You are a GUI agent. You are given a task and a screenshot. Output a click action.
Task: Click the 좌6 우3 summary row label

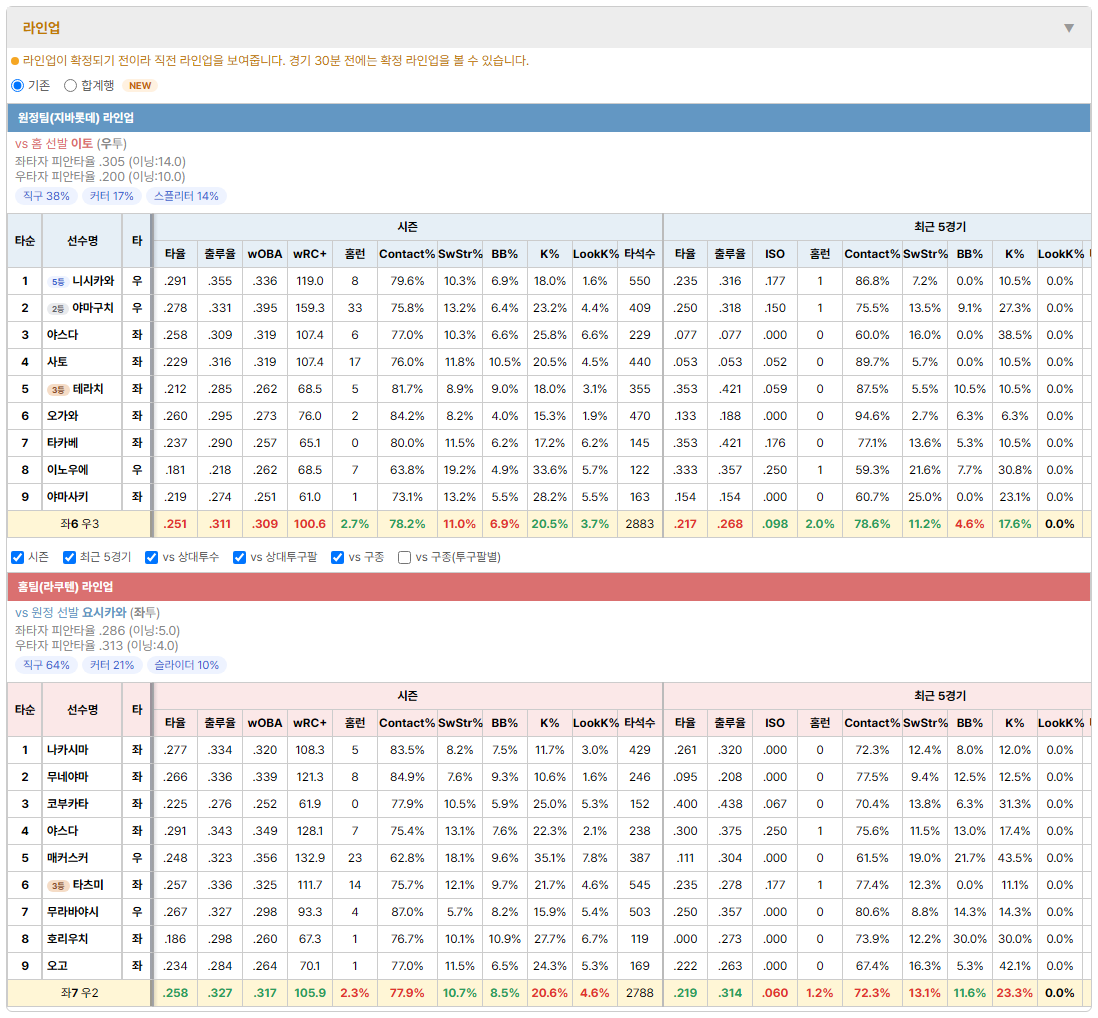click(79, 524)
